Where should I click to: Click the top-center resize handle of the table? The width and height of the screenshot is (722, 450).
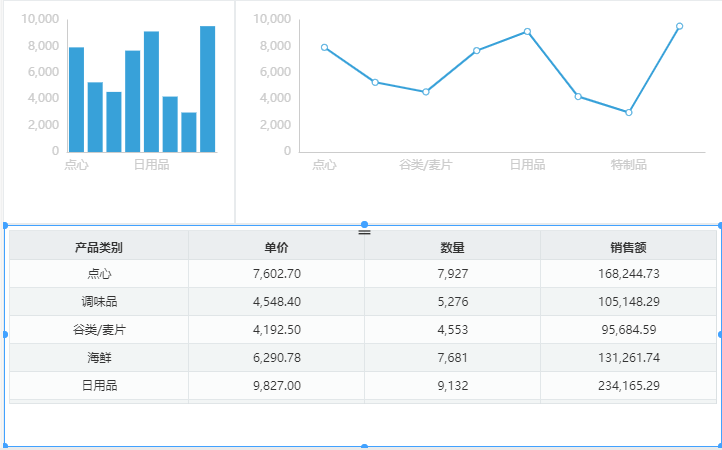(x=364, y=225)
